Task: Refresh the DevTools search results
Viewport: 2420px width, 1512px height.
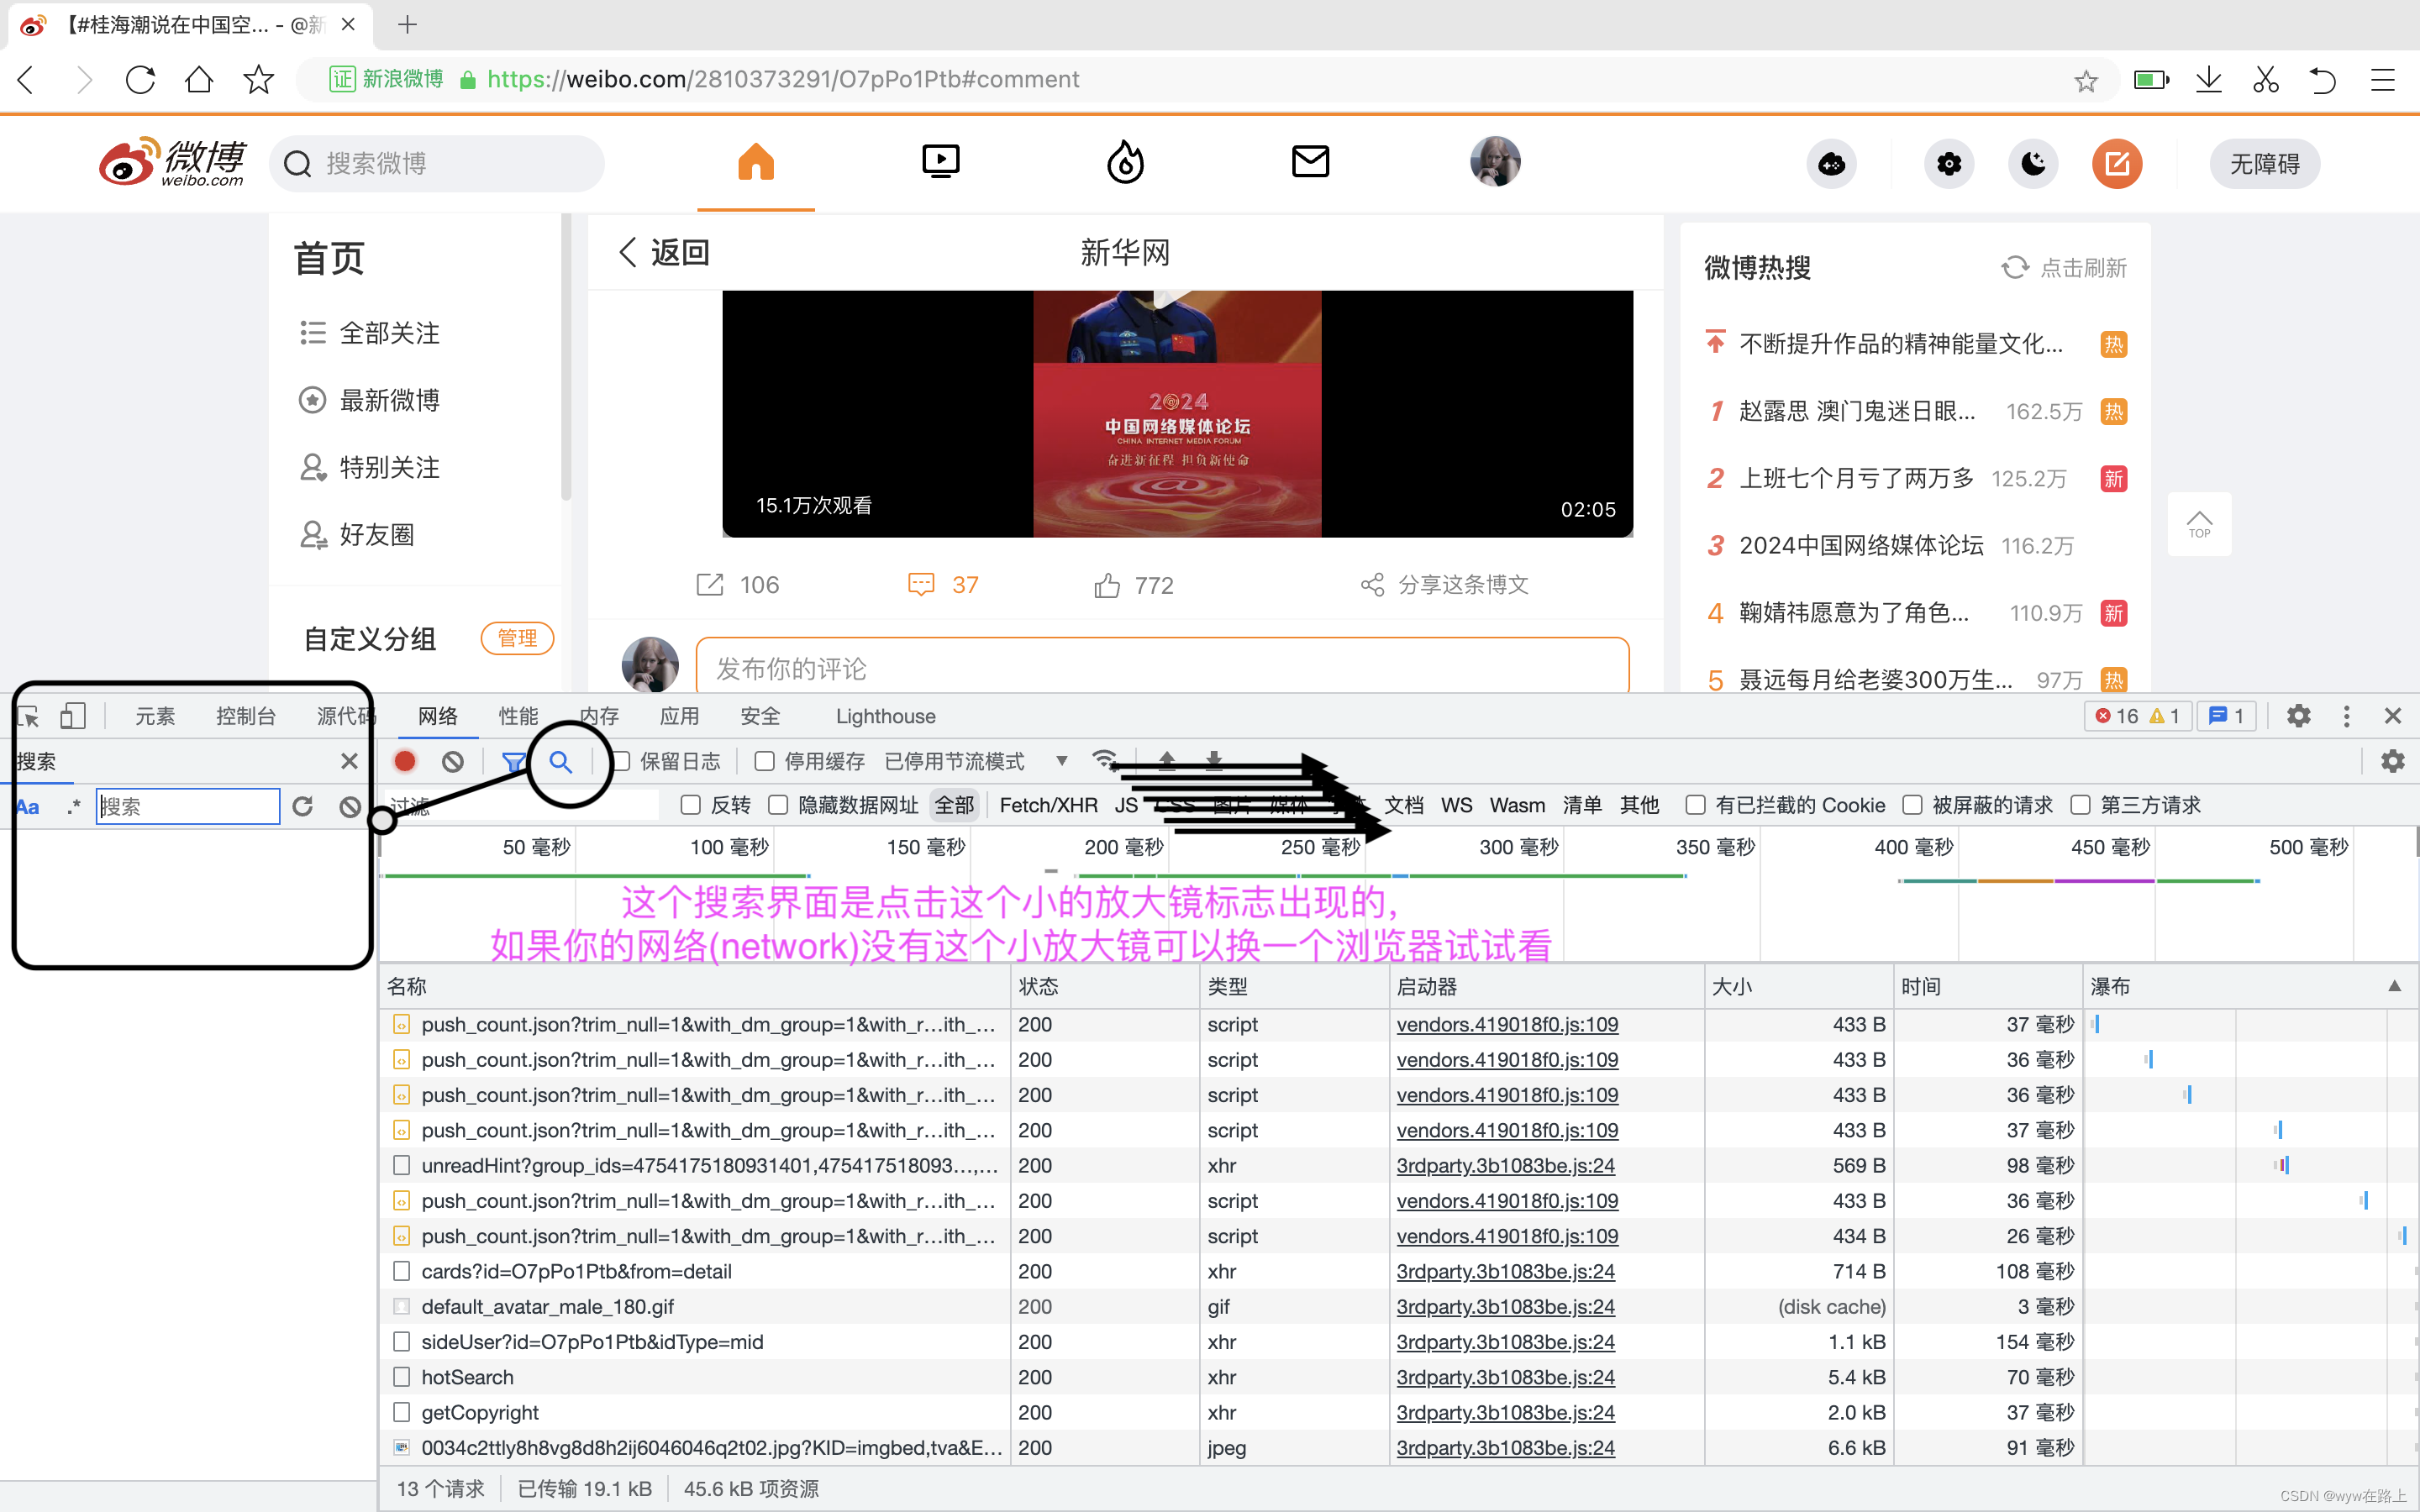Action: tap(303, 806)
